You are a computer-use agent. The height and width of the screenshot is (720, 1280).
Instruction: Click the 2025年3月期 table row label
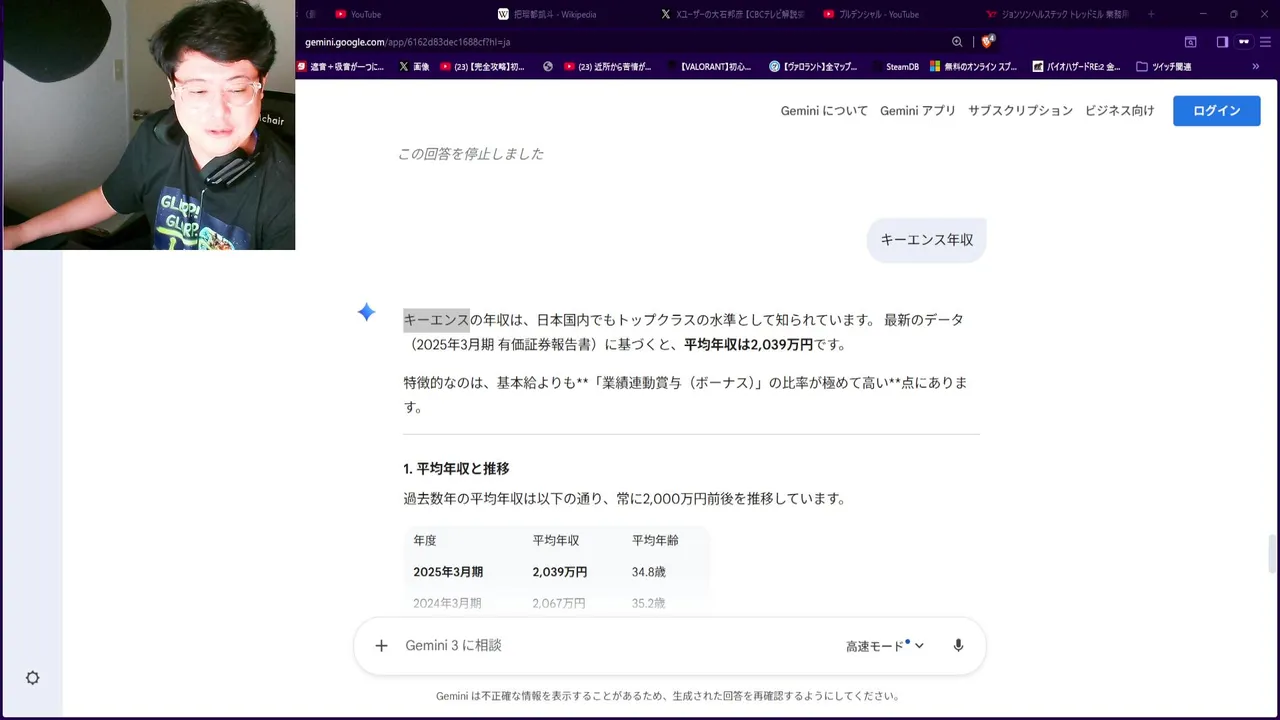tap(448, 572)
